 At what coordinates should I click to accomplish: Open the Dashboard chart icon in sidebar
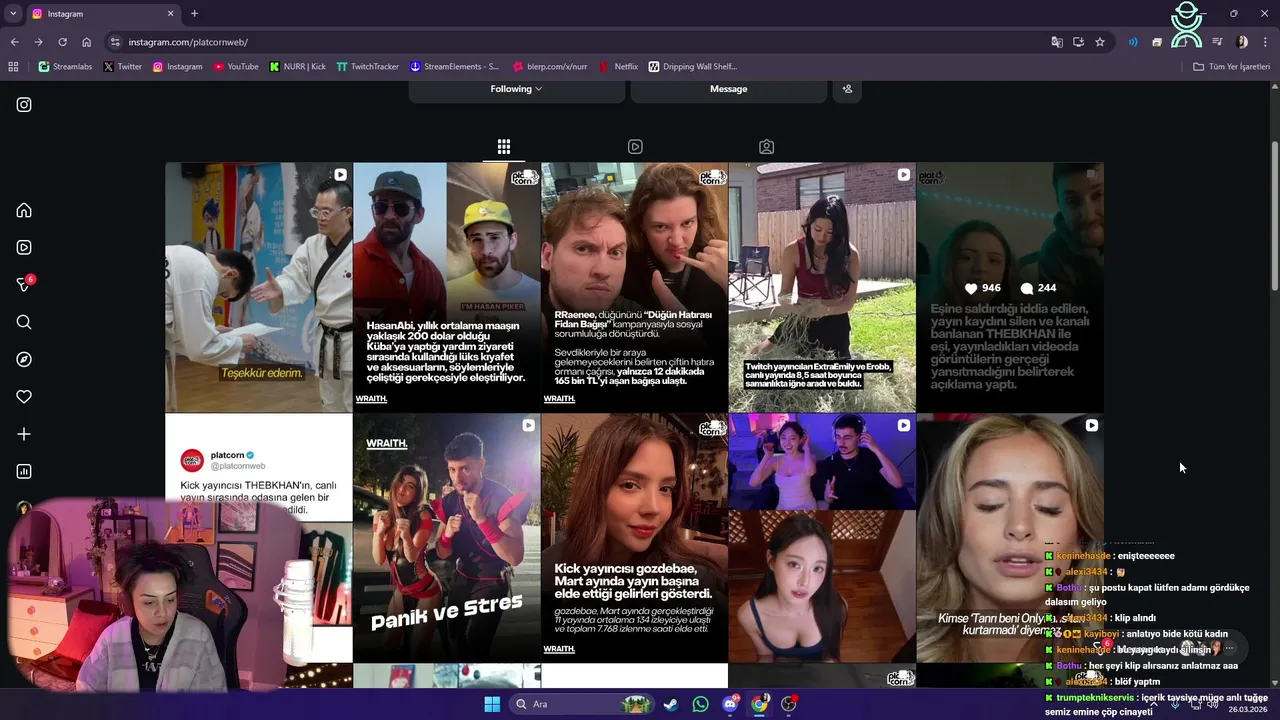(x=24, y=471)
